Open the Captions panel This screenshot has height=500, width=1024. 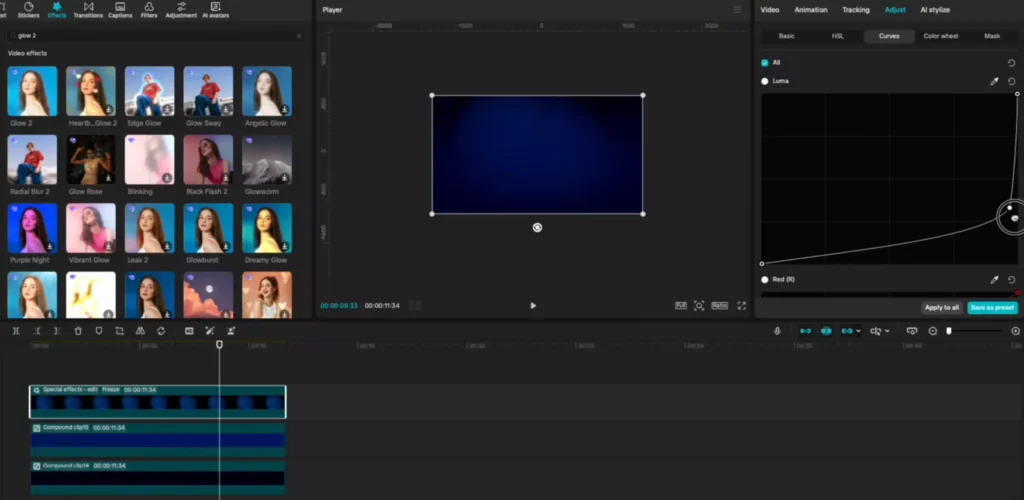pos(119,10)
